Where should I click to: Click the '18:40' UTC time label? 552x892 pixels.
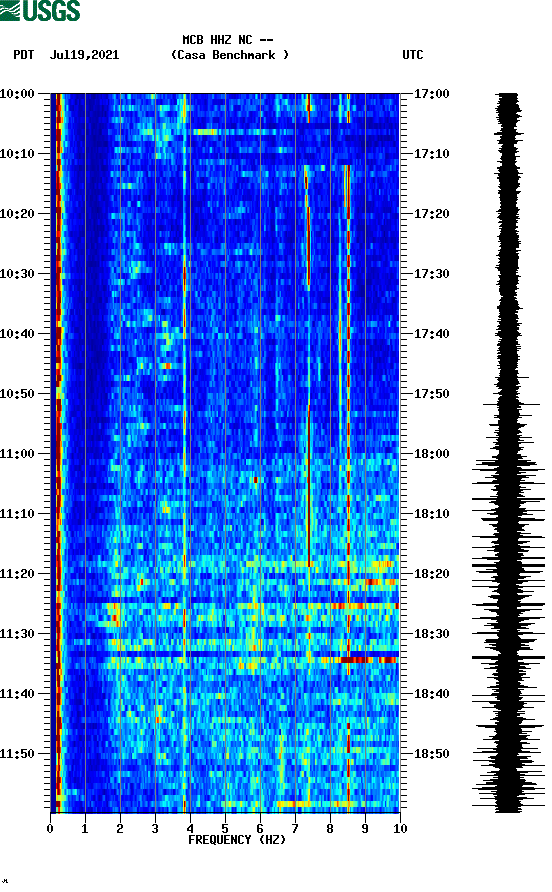pos(431,693)
